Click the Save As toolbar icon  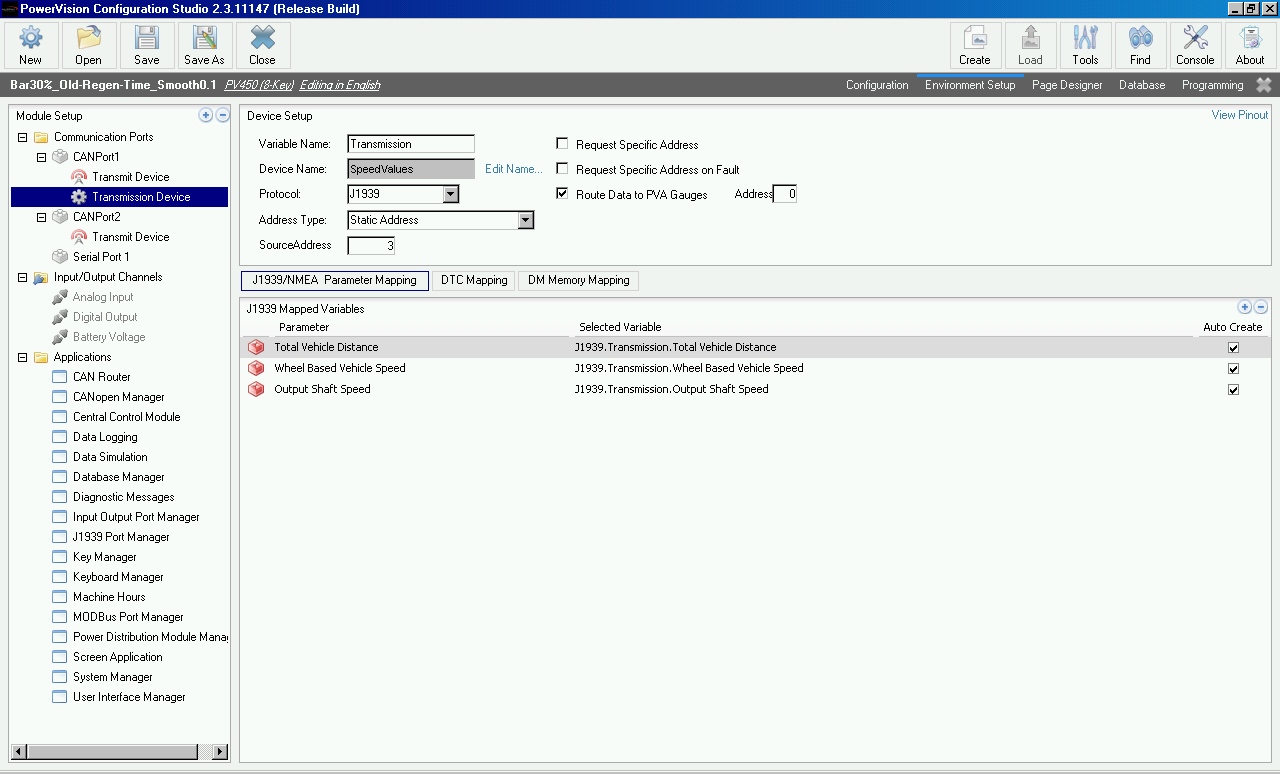point(205,46)
